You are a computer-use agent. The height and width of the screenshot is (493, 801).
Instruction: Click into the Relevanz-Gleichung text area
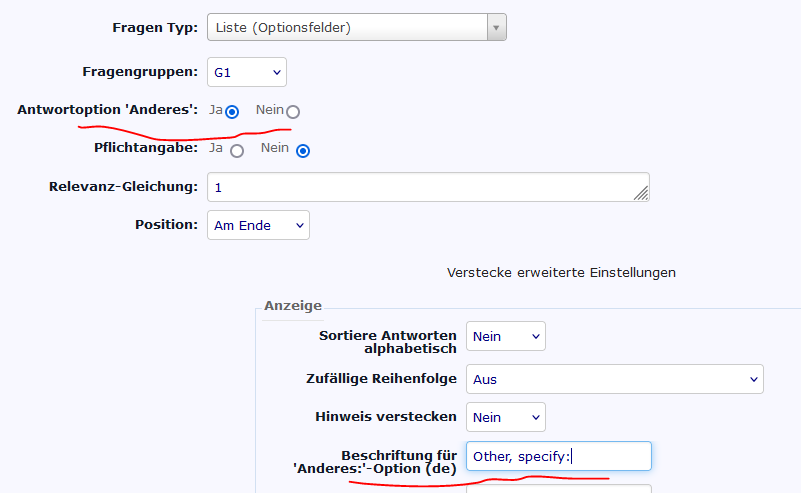(x=420, y=187)
